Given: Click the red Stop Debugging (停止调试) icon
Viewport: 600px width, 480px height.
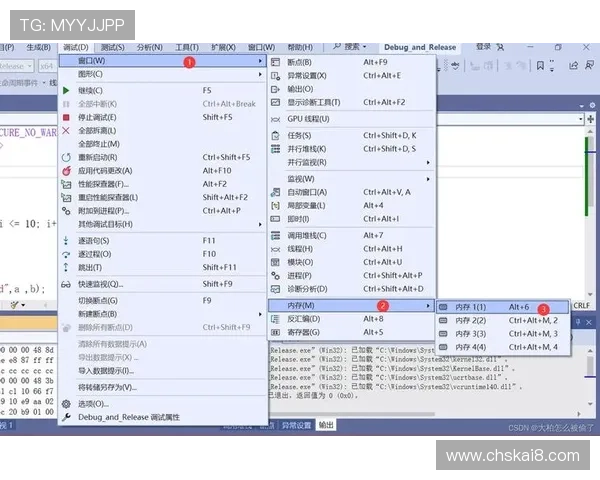Looking at the screenshot, I should point(66,117).
